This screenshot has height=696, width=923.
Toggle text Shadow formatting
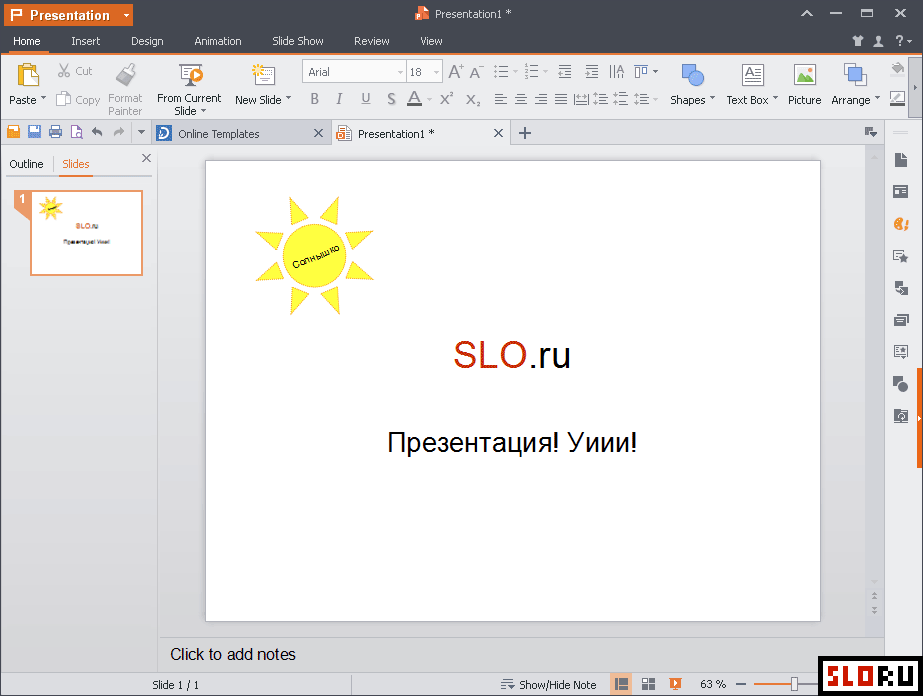pos(391,99)
